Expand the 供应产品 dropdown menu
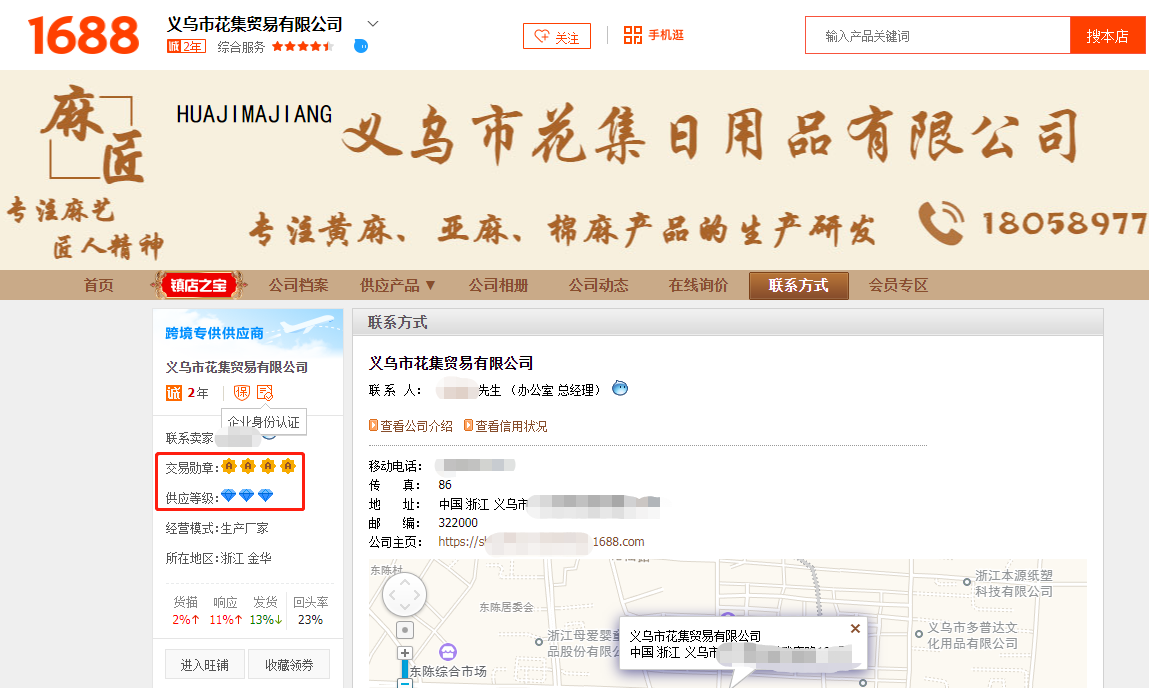 tap(397, 285)
